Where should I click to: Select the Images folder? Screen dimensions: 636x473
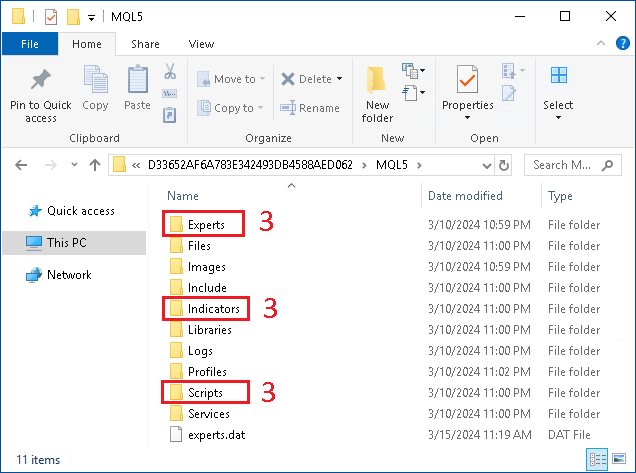point(198,267)
